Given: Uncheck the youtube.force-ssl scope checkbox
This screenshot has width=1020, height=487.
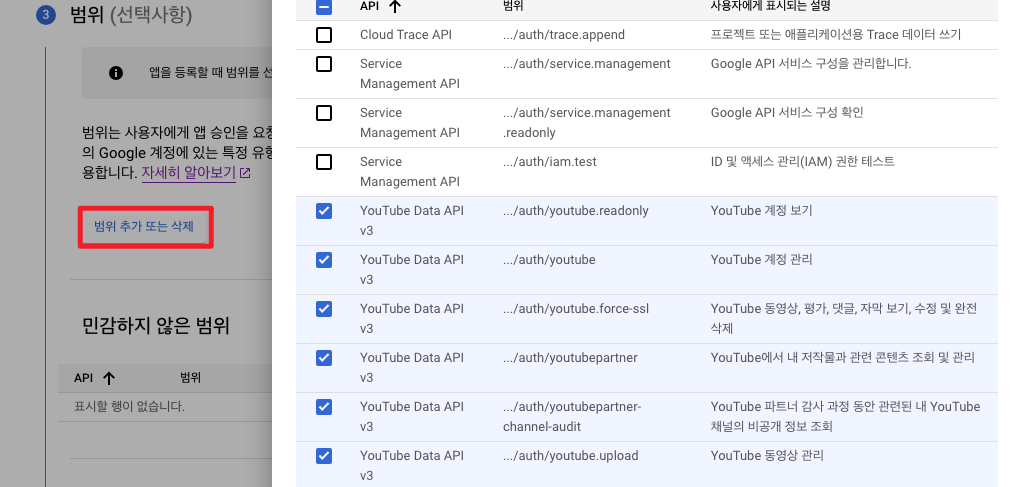Looking at the screenshot, I should click(x=324, y=309).
